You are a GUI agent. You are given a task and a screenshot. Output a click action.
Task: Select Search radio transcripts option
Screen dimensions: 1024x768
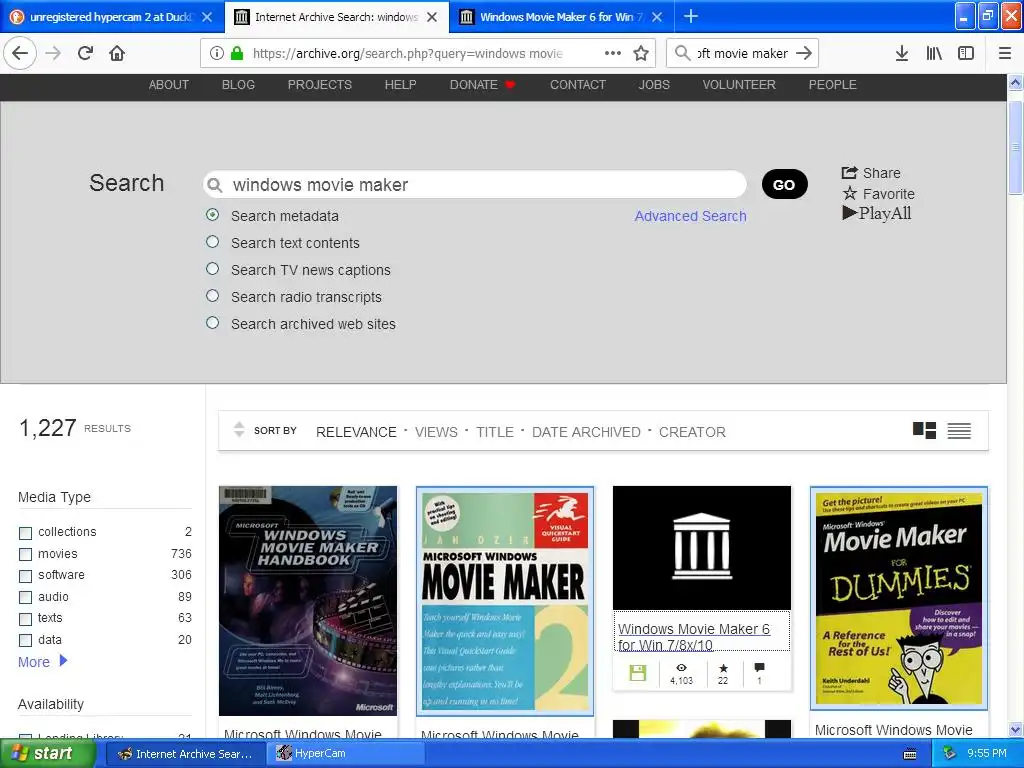coord(212,296)
